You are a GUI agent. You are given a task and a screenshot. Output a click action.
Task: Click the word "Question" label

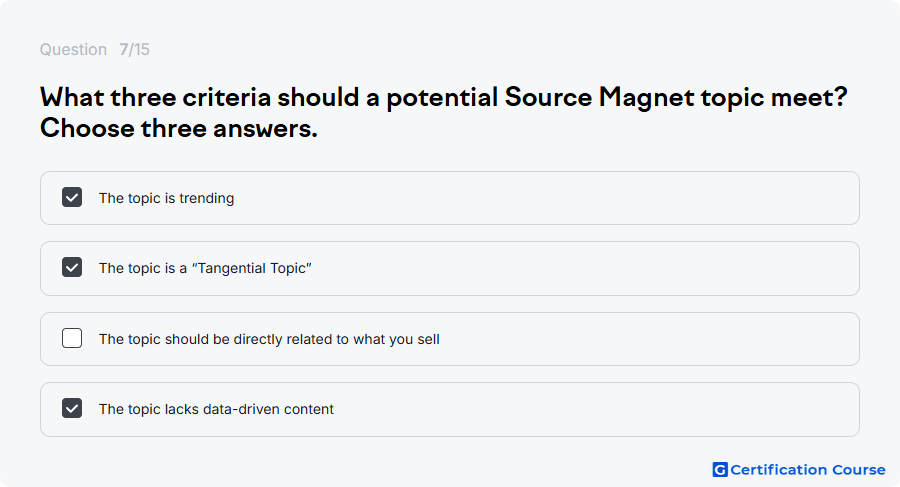coord(73,49)
